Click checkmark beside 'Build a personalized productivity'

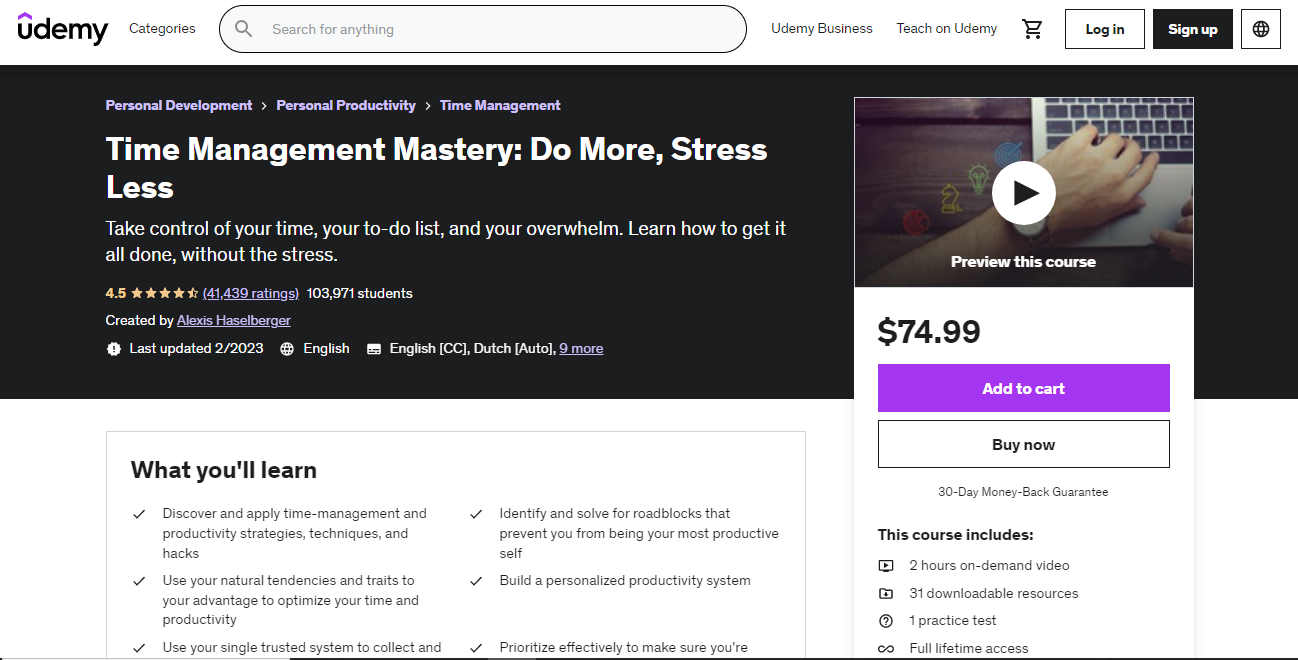coord(476,581)
